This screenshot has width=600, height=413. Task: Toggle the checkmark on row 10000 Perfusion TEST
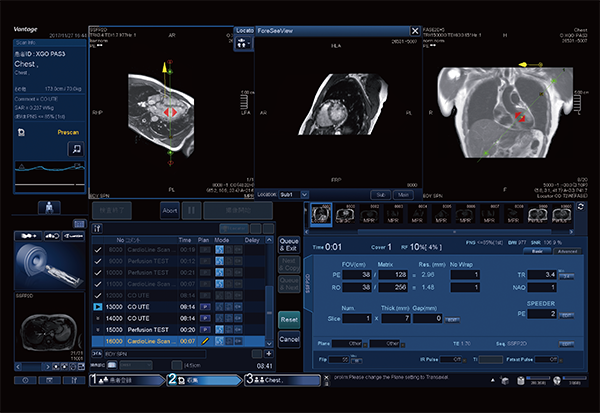pyautogui.click(x=98, y=273)
